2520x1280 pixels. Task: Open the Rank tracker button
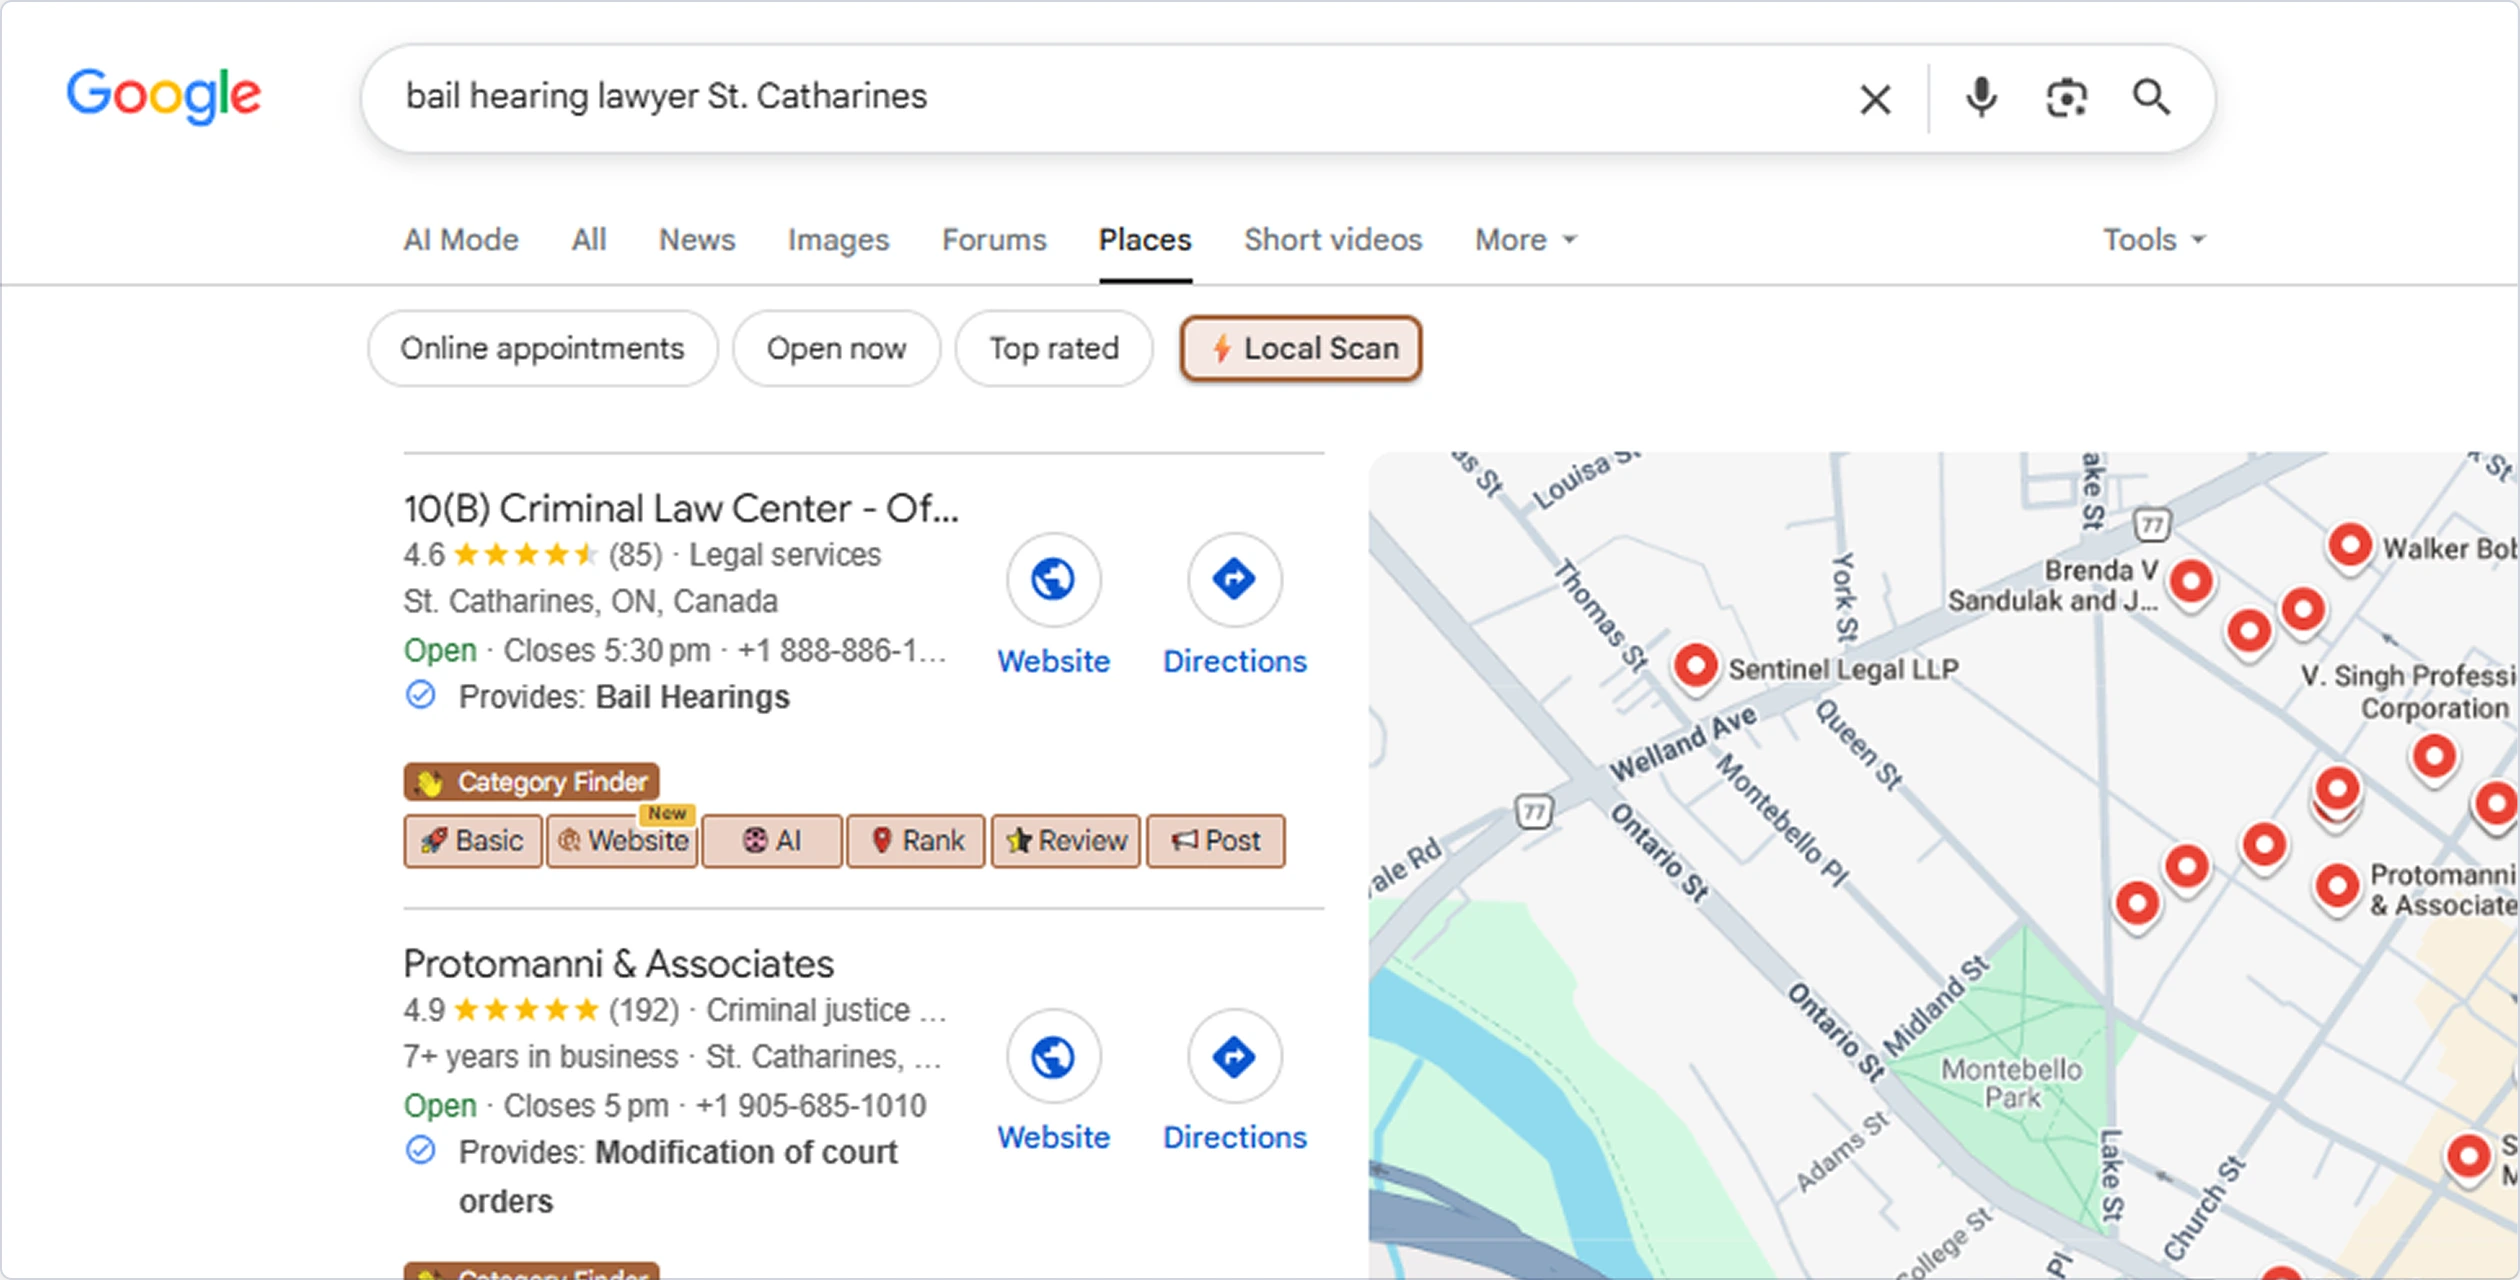coord(916,841)
